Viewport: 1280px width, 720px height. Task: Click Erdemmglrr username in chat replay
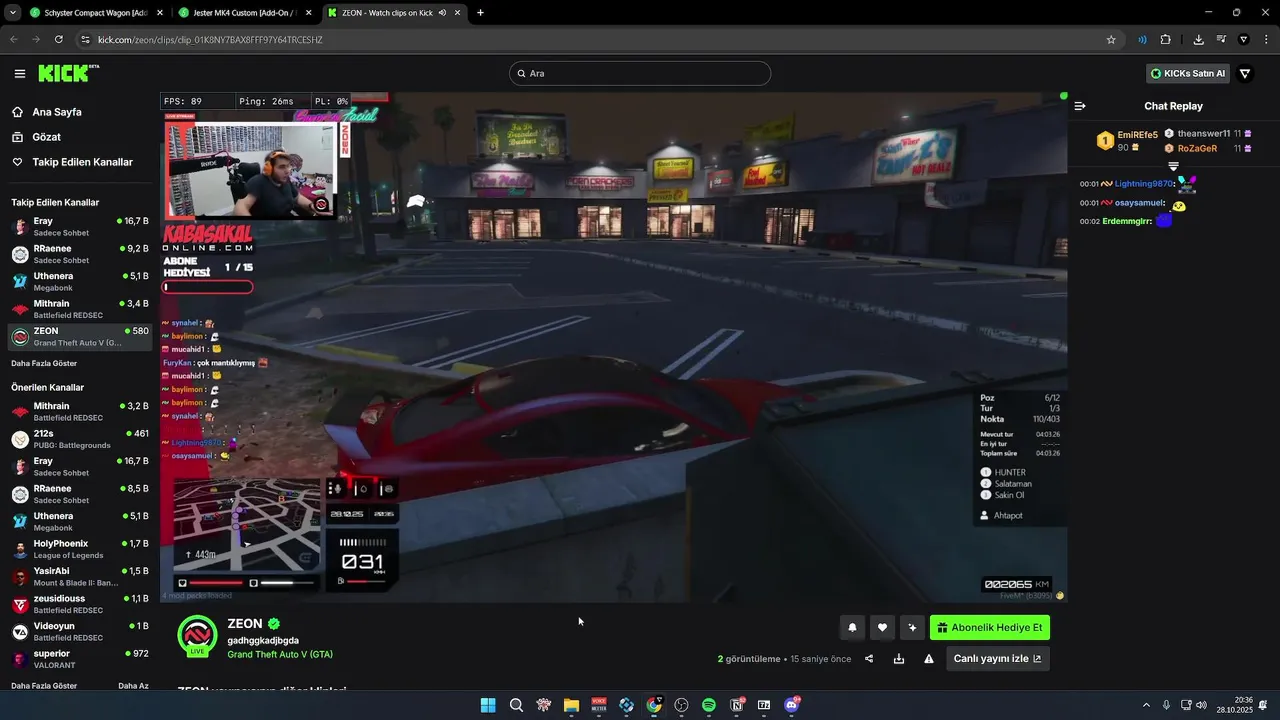(1127, 221)
